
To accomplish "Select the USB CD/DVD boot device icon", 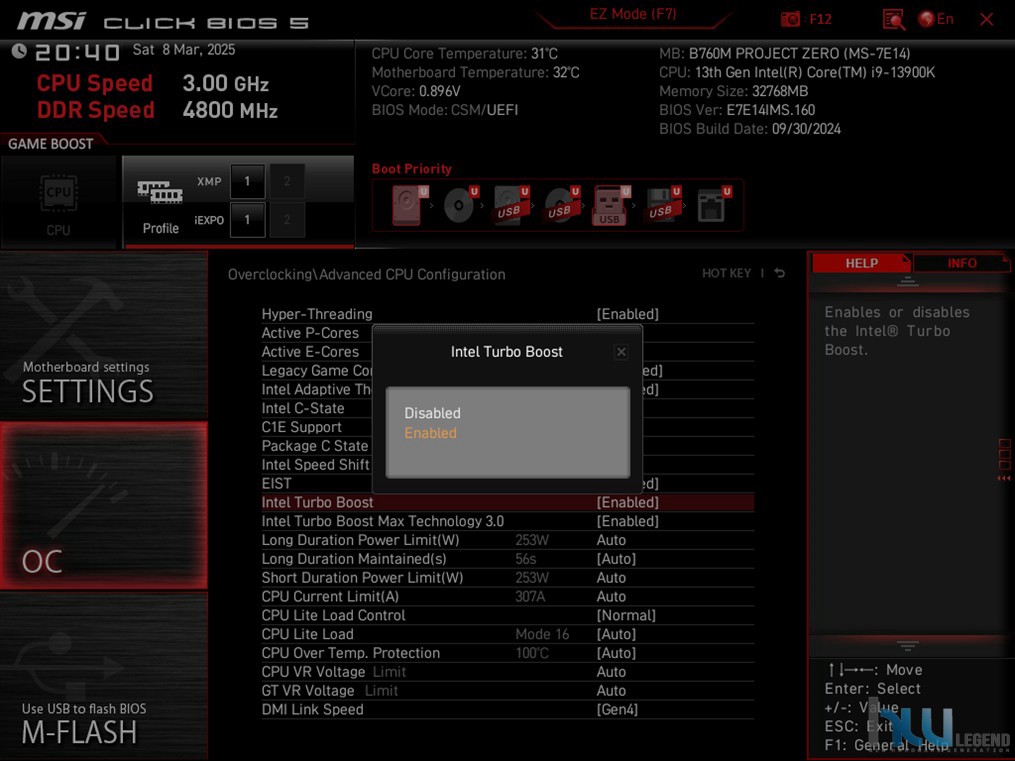I will [x=561, y=204].
